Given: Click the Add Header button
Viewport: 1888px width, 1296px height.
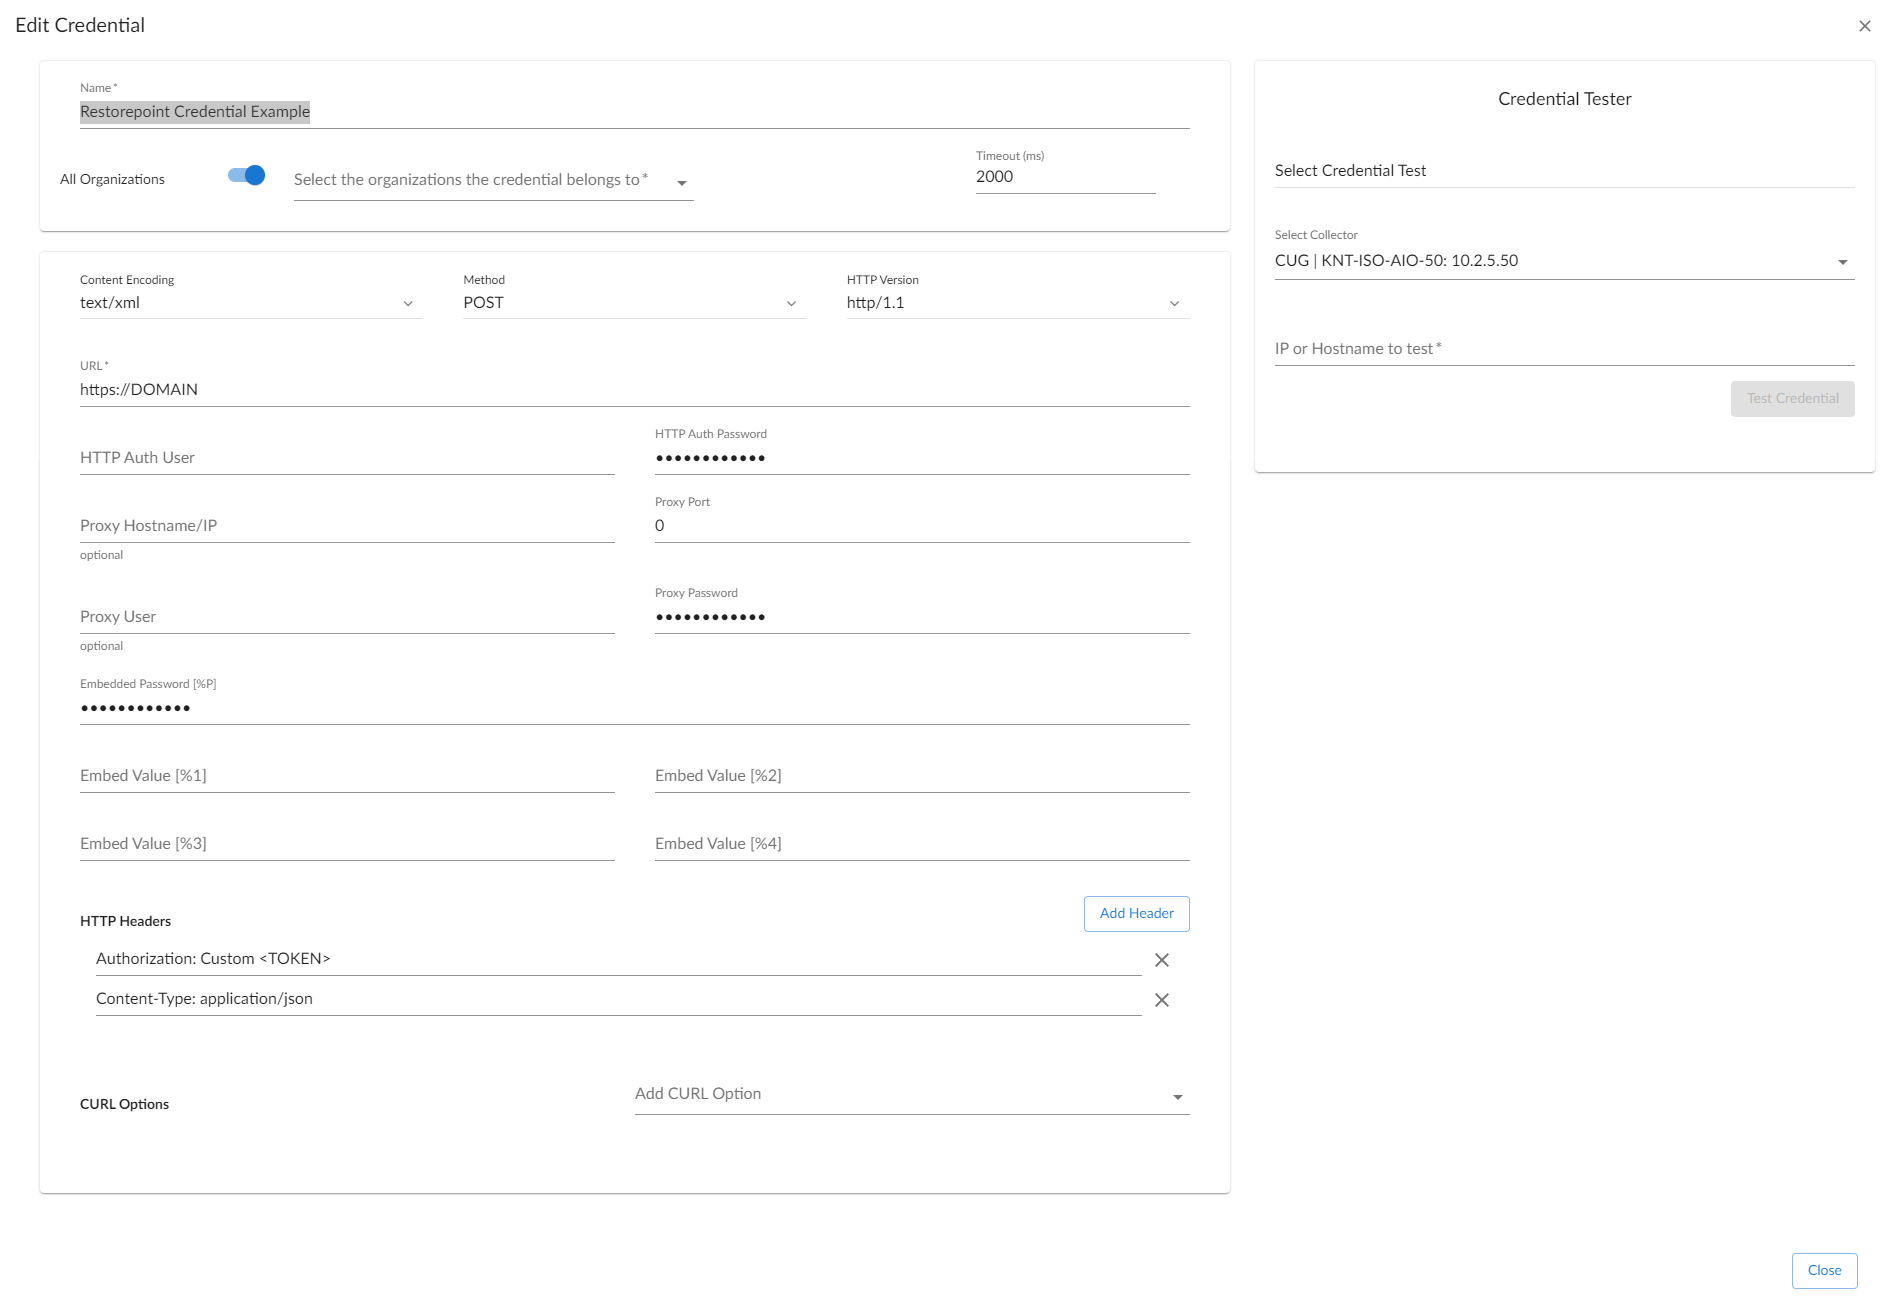Looking at the screenshot, I should pyautogui.click(x=1136, y=913).
